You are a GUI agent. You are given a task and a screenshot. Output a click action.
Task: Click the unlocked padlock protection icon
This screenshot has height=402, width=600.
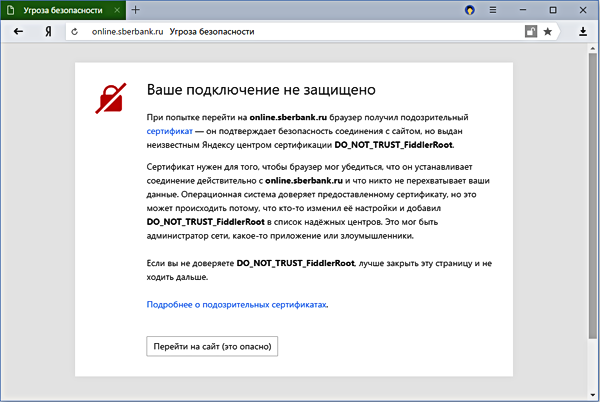click(x=531, y=31)
